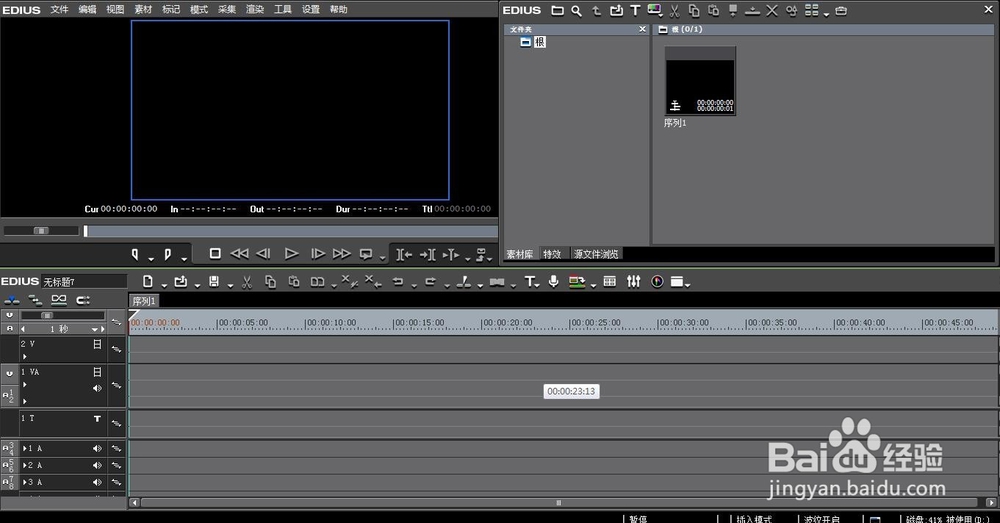Click the copy icon in timeline toolbar
Image resolution: width=1000 pixels, height=523 pixels.
[x=270, y=281]
